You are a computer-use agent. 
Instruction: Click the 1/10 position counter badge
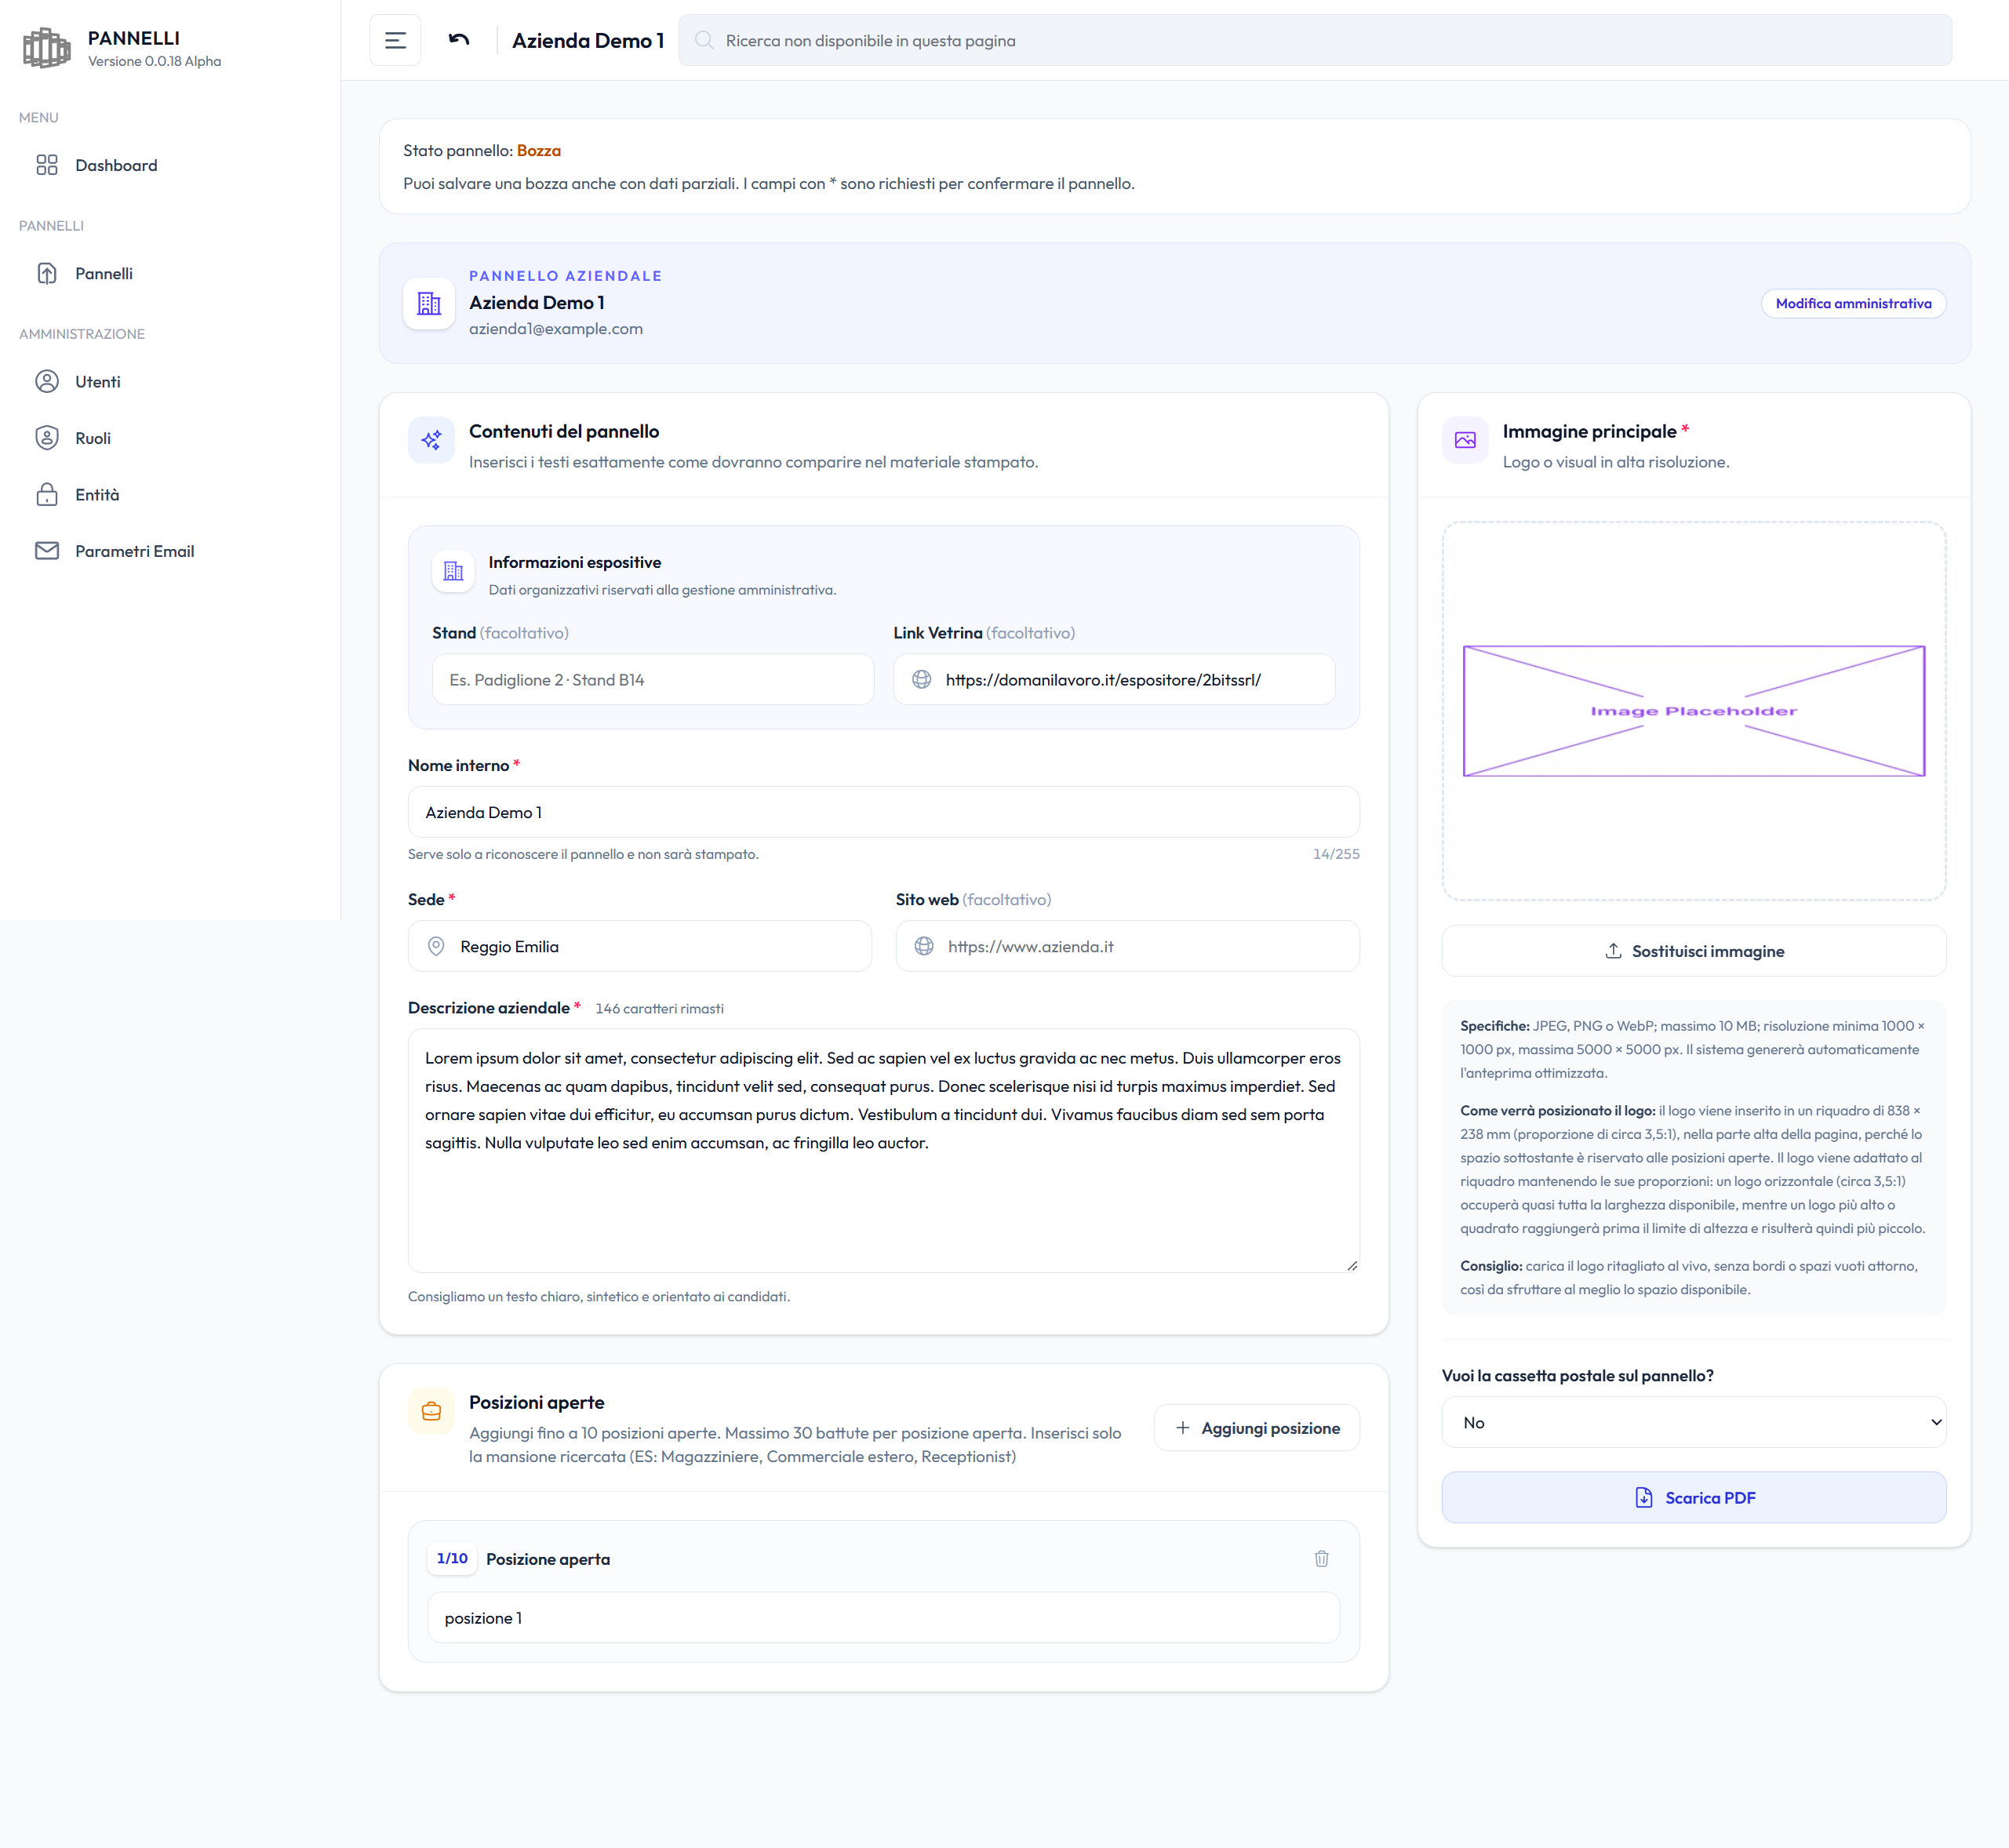click(452, 1558)
